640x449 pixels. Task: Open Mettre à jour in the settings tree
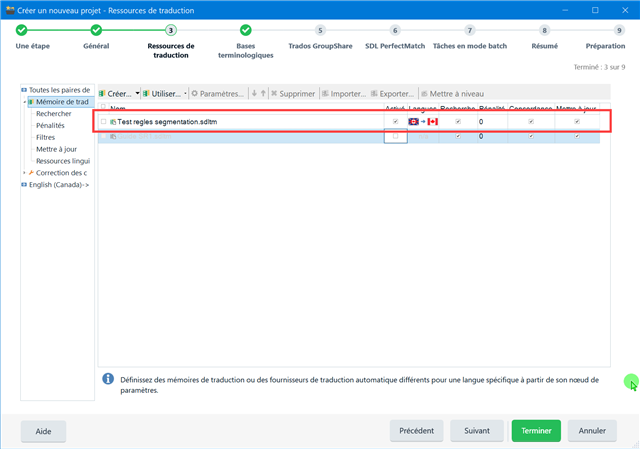56,149
